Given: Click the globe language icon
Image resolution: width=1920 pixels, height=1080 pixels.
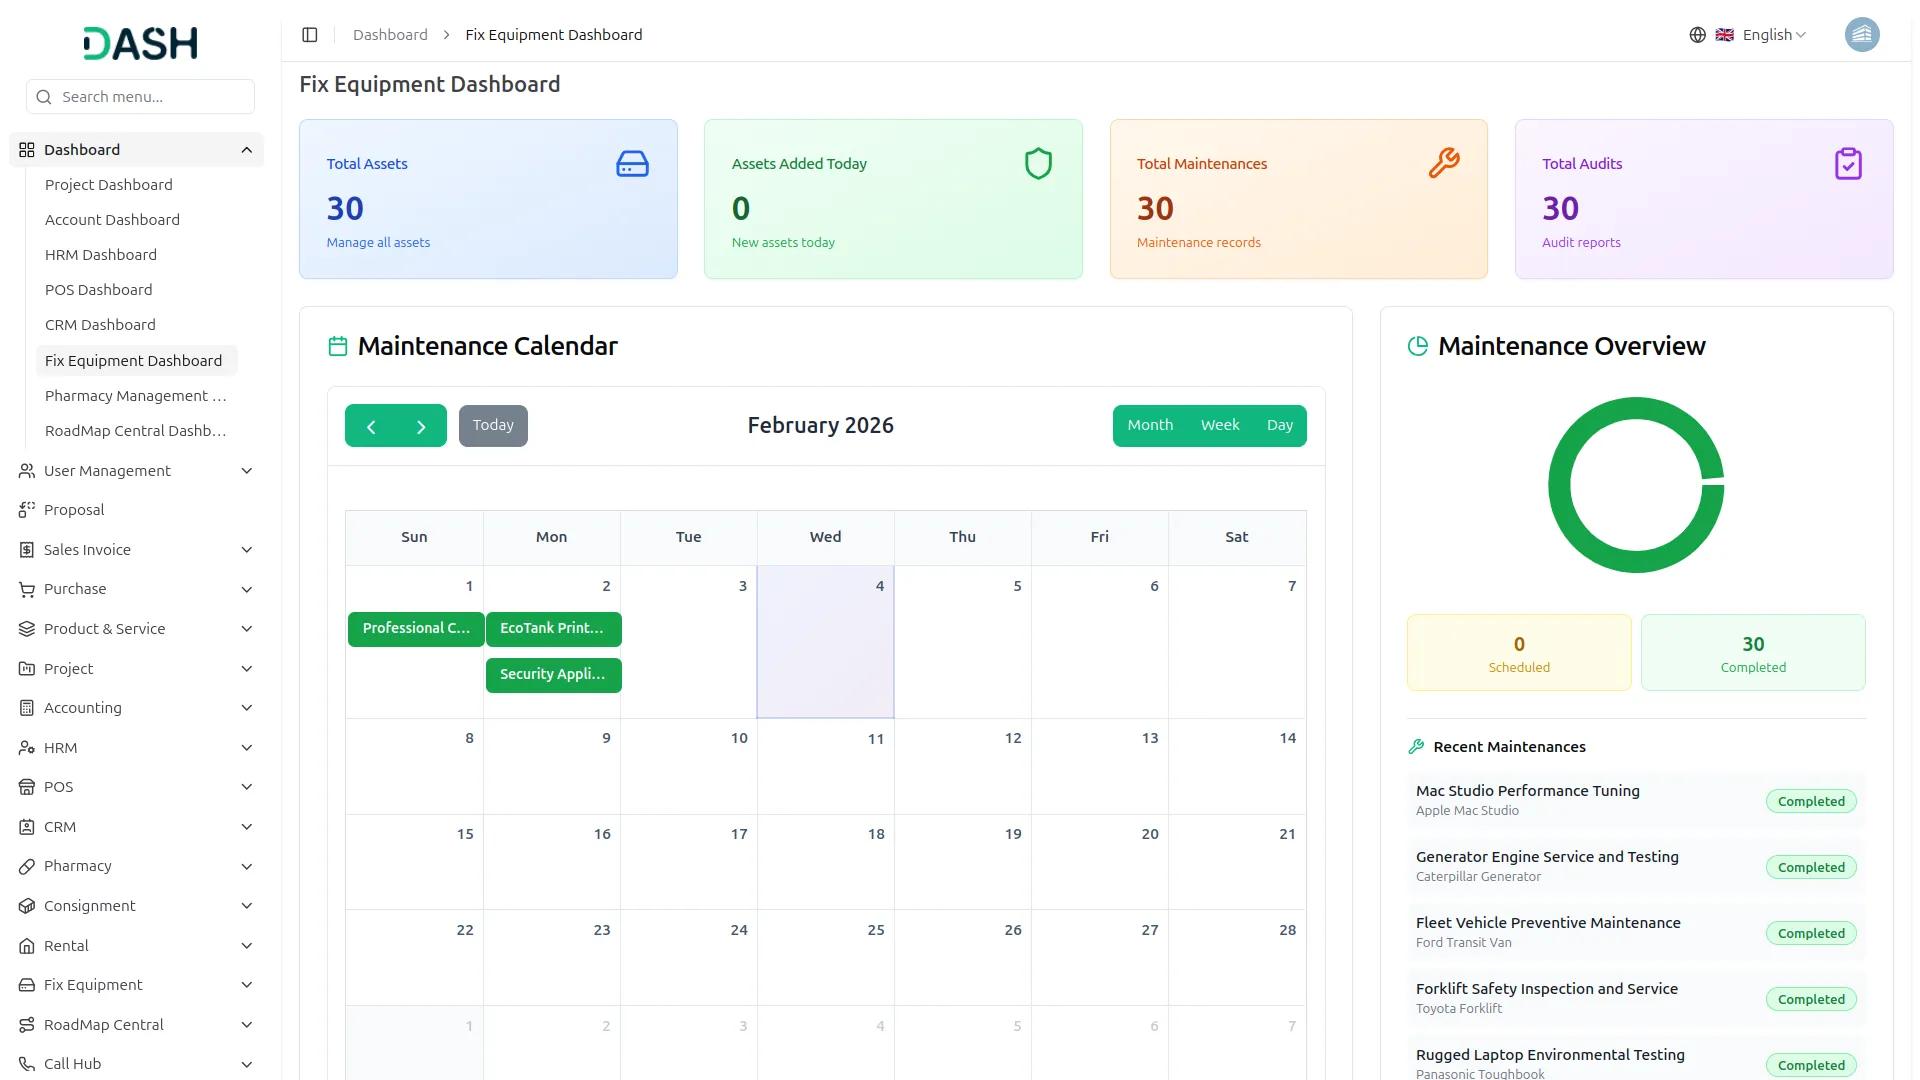Looking at the screenshot, I should pyautogui.click(x=1697, y=35).
